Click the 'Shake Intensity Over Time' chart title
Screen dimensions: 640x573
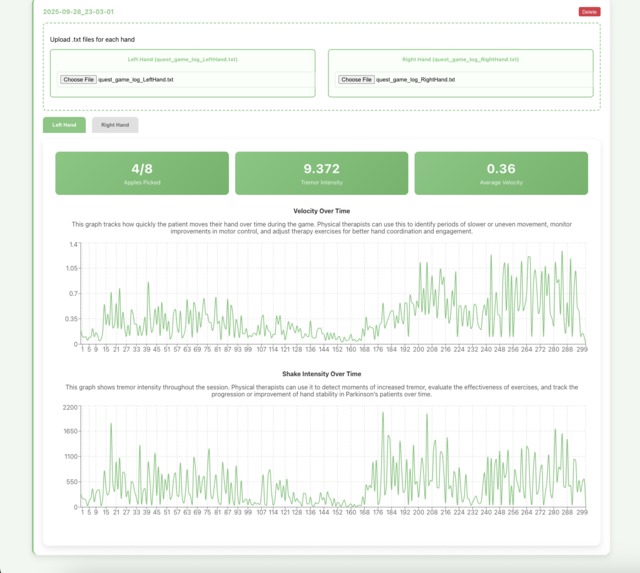(x=322, y=374)
